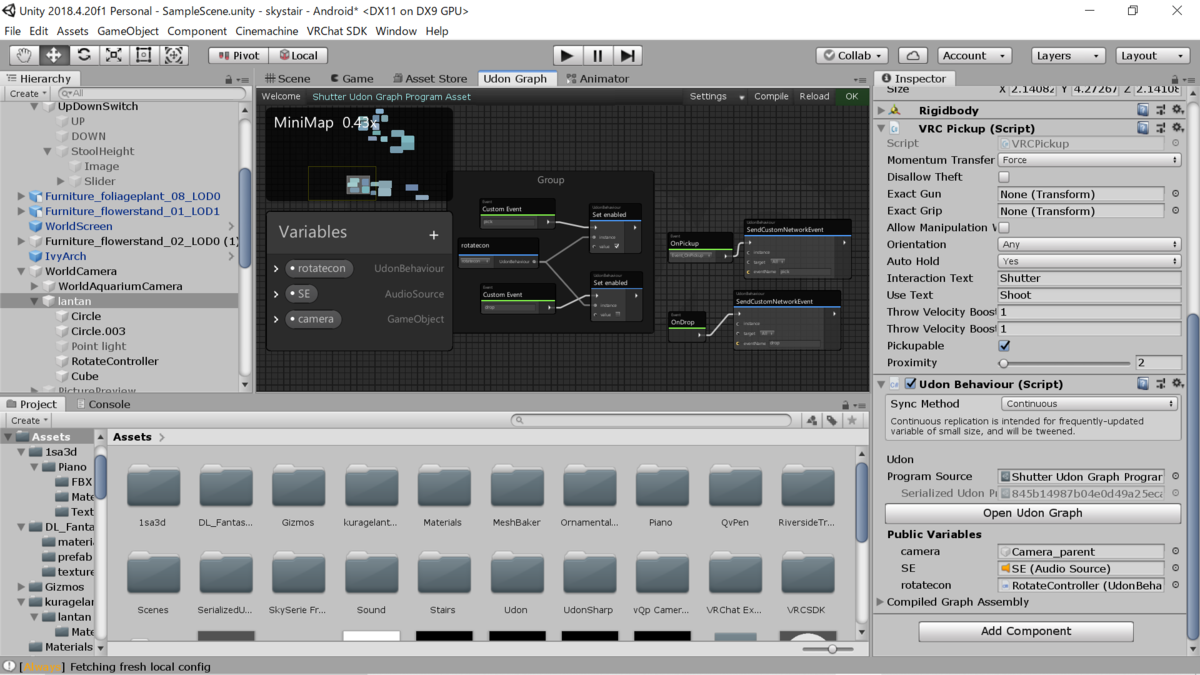Pick object for Exact Gun field
Image resolution: width=1200 pixels, height=675 pixels.
click(x=1175, y=194)
